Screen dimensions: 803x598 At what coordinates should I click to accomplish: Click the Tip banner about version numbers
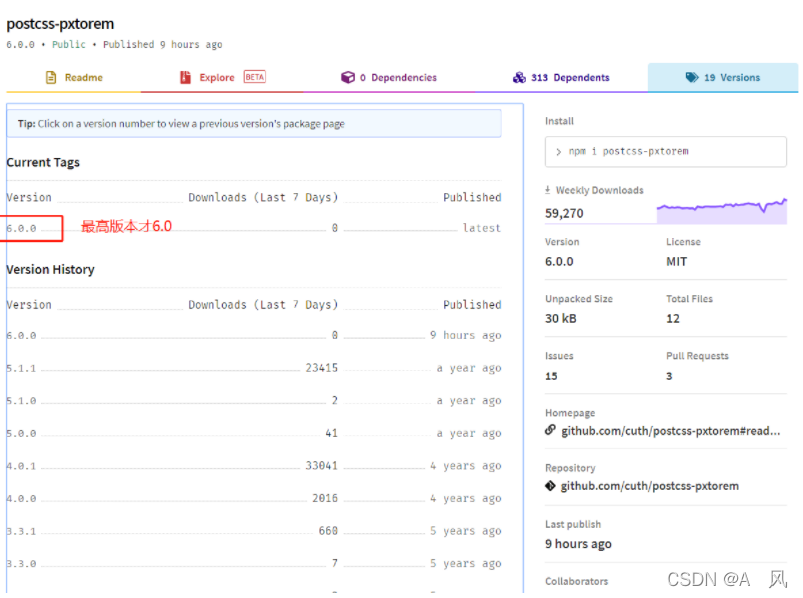[254, 123]
